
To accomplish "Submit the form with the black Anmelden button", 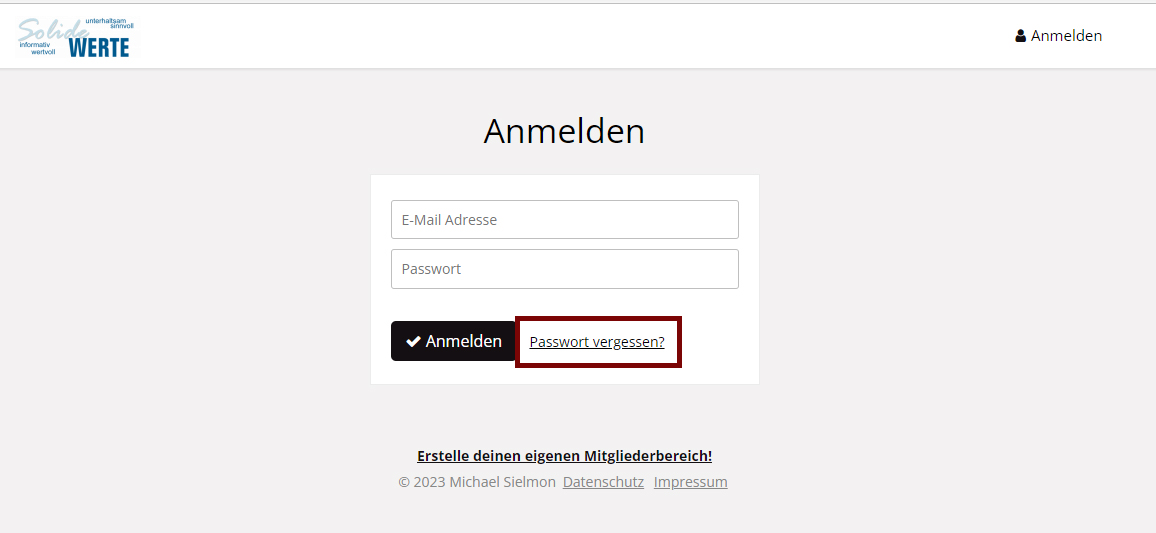I will 453,341.
